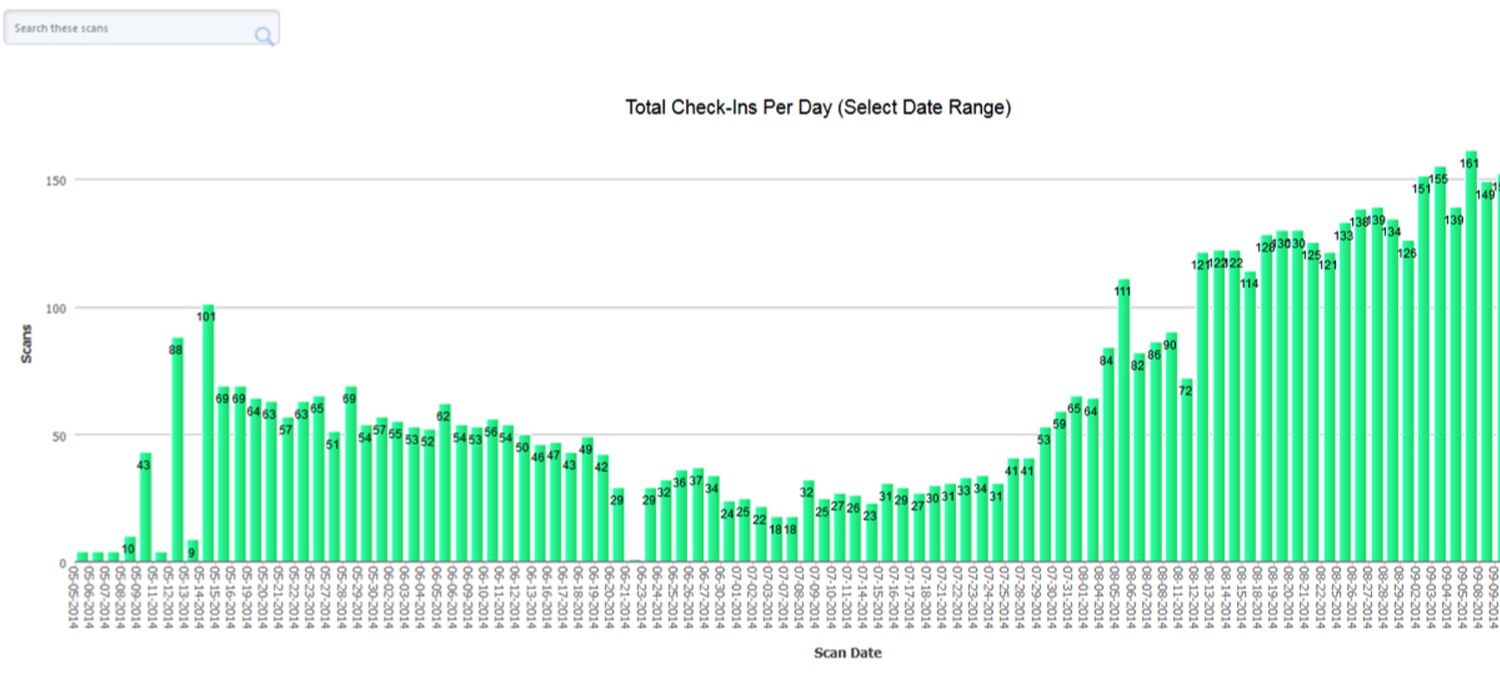The image size is (1500, 674).
Task: Click the bar with value 126
Action: pyautogui.click(x=1408, y=402)
